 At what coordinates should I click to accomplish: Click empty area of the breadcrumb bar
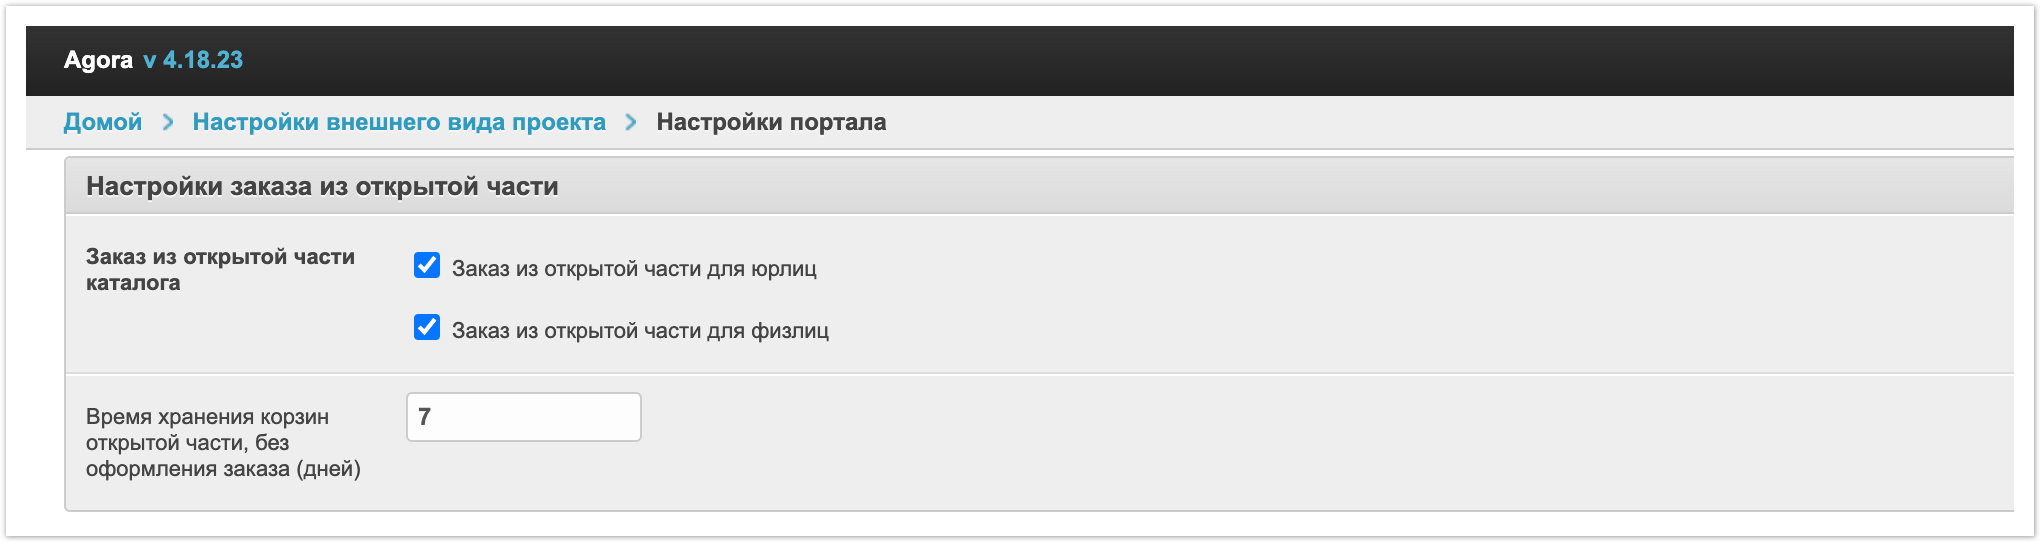click(1400, 122)
